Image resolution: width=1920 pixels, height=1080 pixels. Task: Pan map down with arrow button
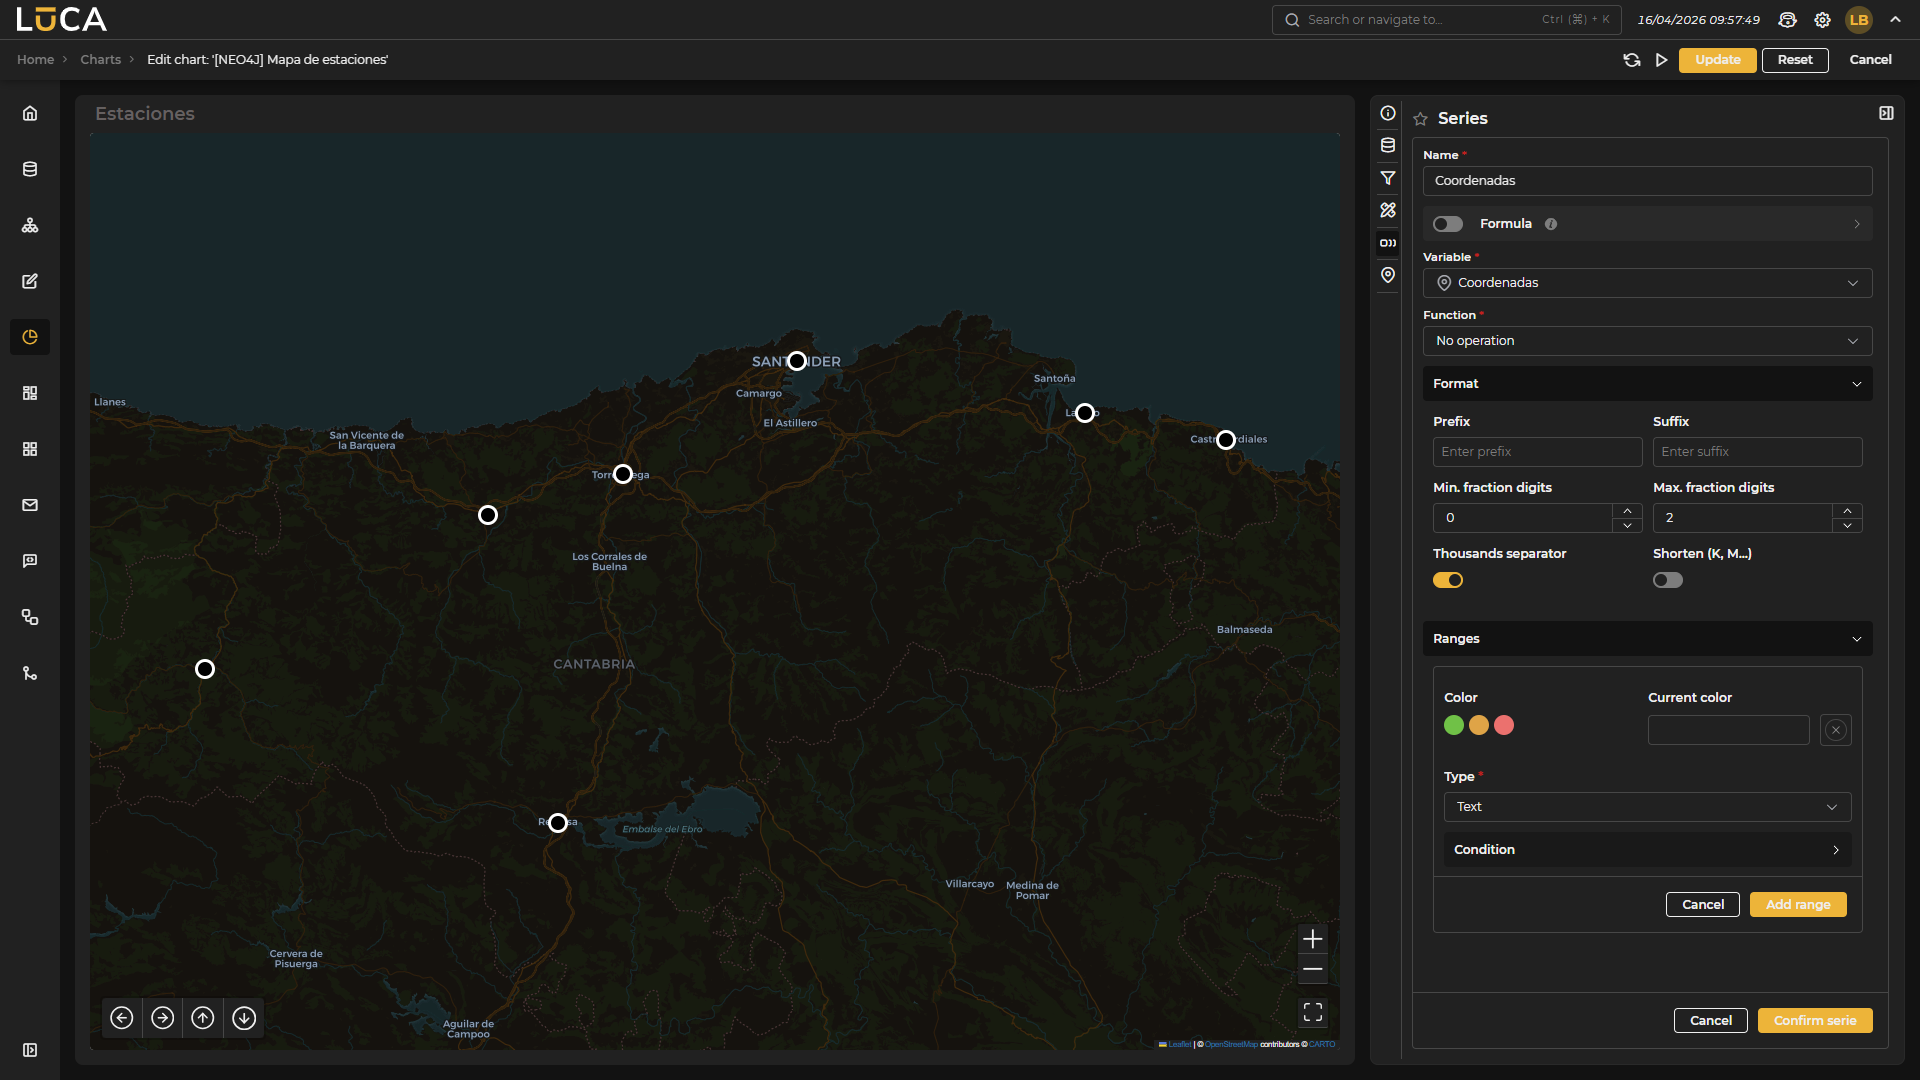point(244,1018)
